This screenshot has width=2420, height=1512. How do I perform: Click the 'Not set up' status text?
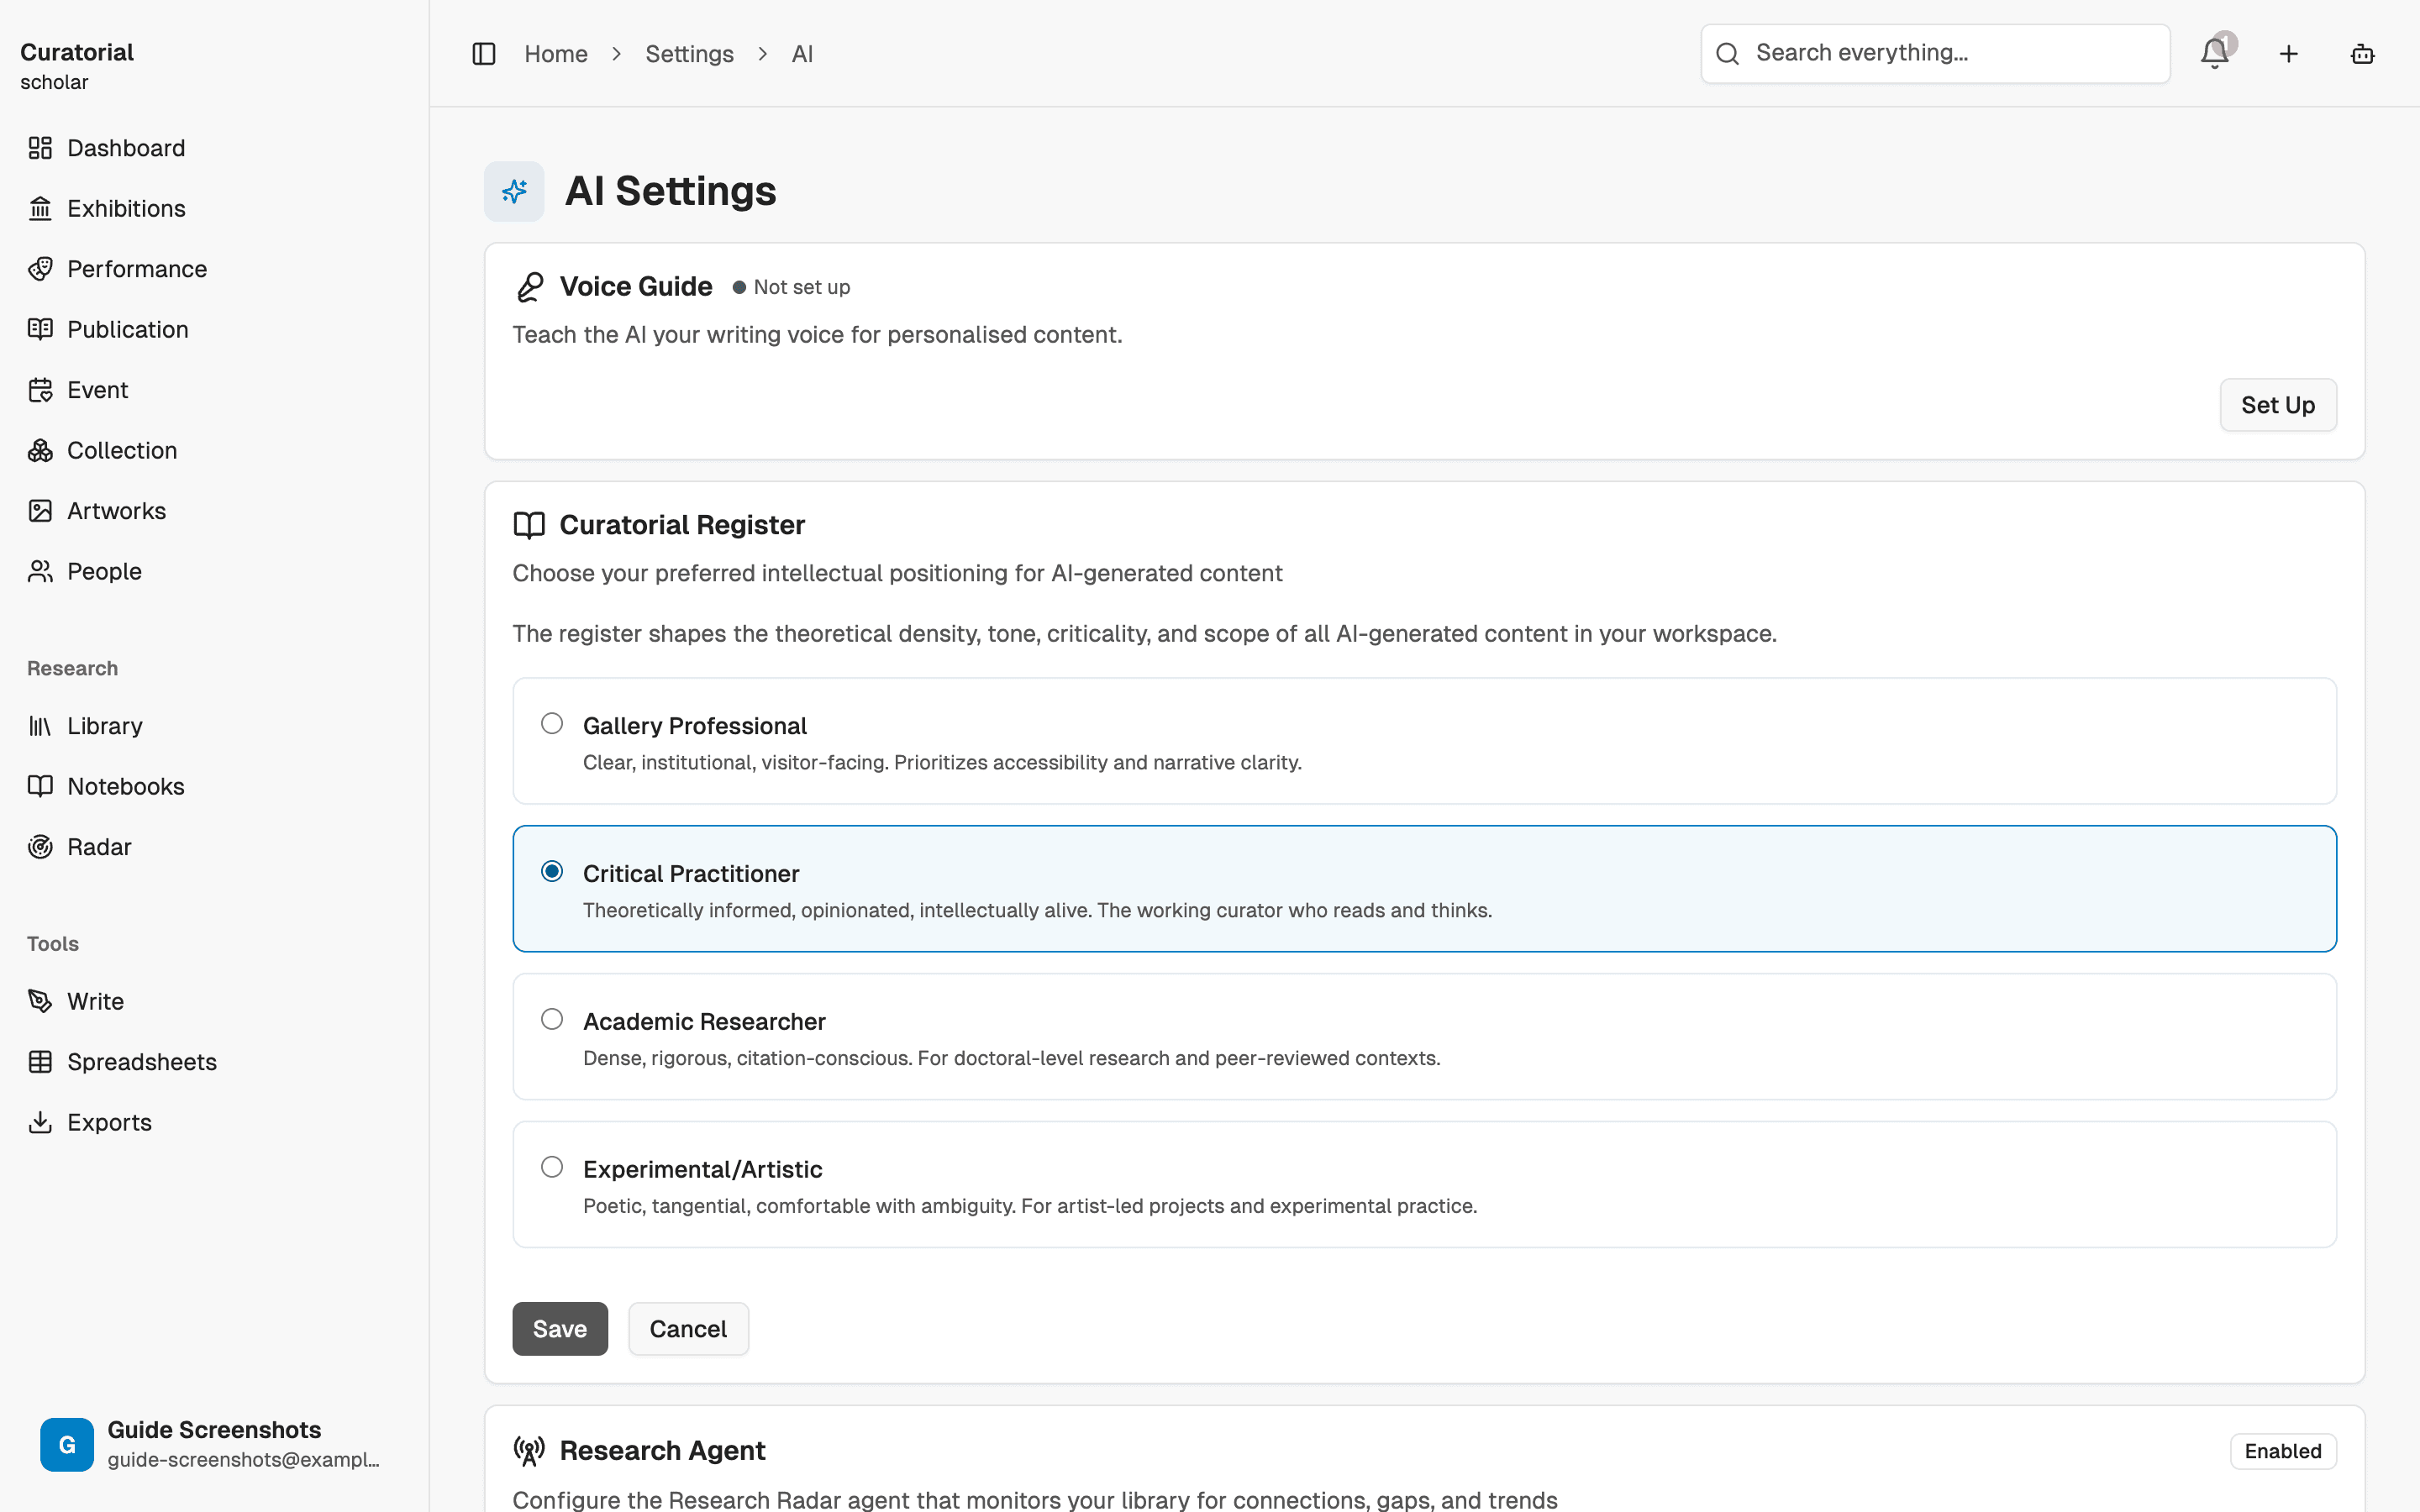[x=802, y=287]
